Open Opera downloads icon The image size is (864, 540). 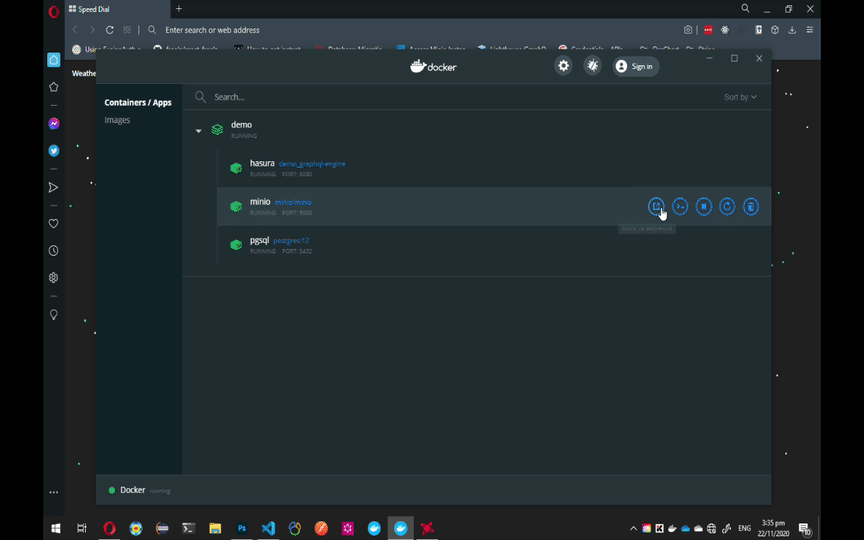pyautogui.click(x=792, y=30)
